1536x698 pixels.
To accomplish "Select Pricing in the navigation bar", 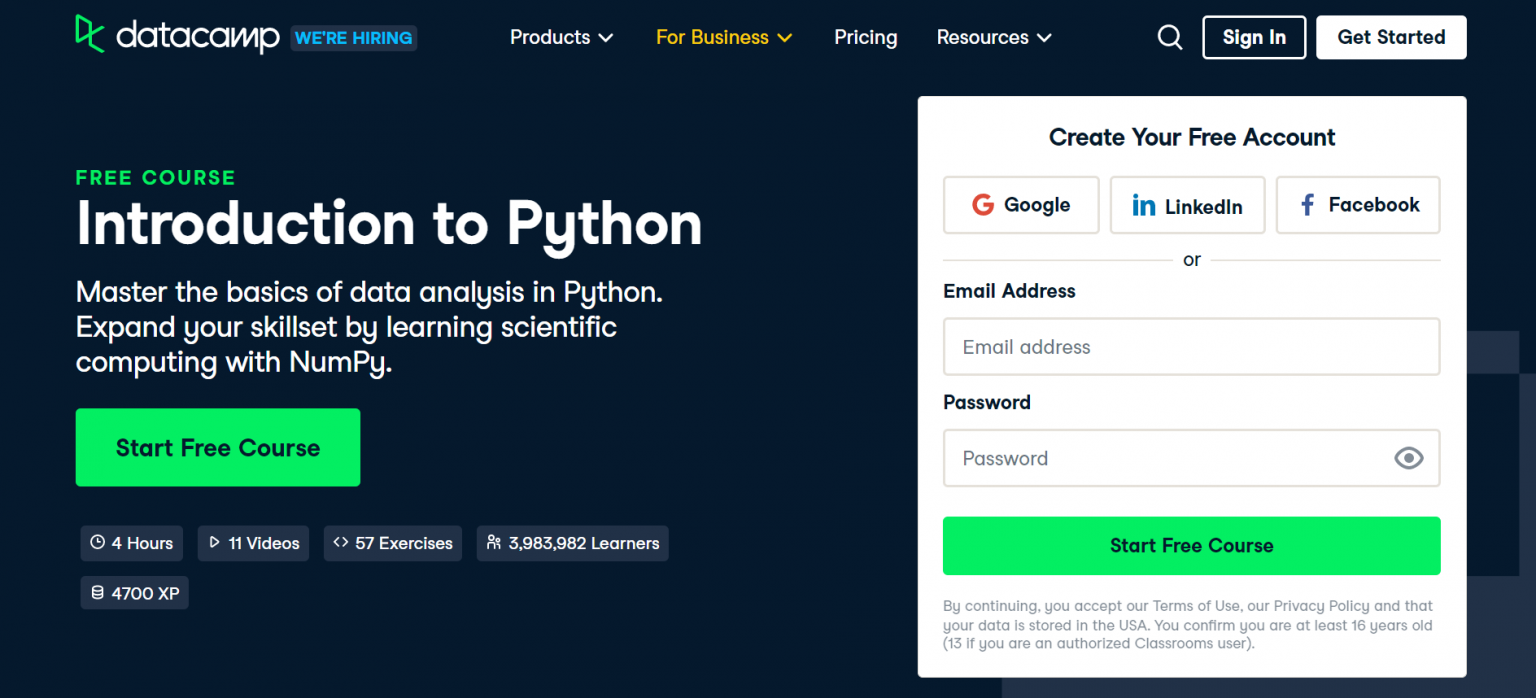I will click(865, 37).
